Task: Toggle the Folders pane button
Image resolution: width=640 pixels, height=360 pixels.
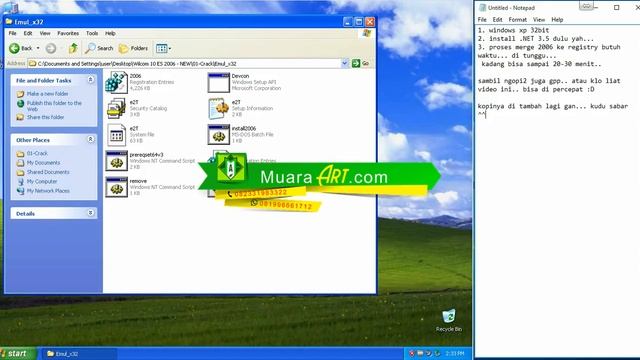Action: [133, 48]
